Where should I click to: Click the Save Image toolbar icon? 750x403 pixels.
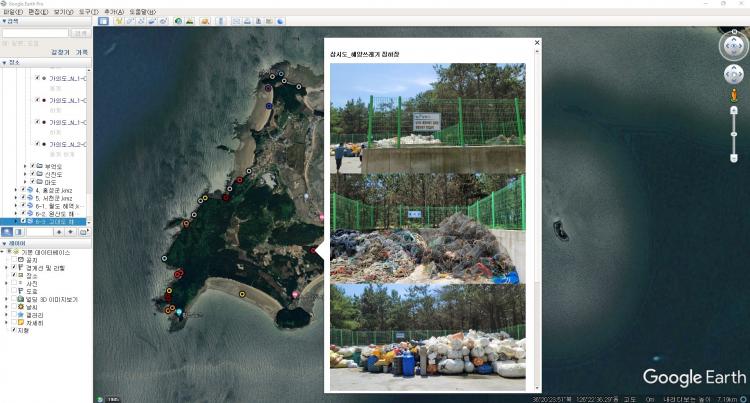point(258,21)
